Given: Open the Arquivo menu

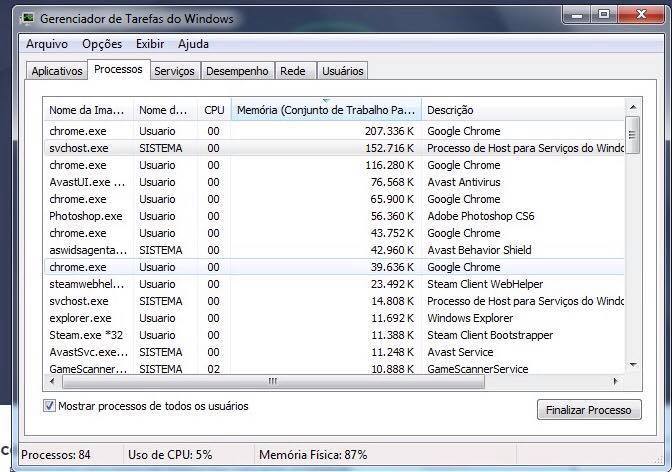Looking at the screenshot, I should (47, 44).
